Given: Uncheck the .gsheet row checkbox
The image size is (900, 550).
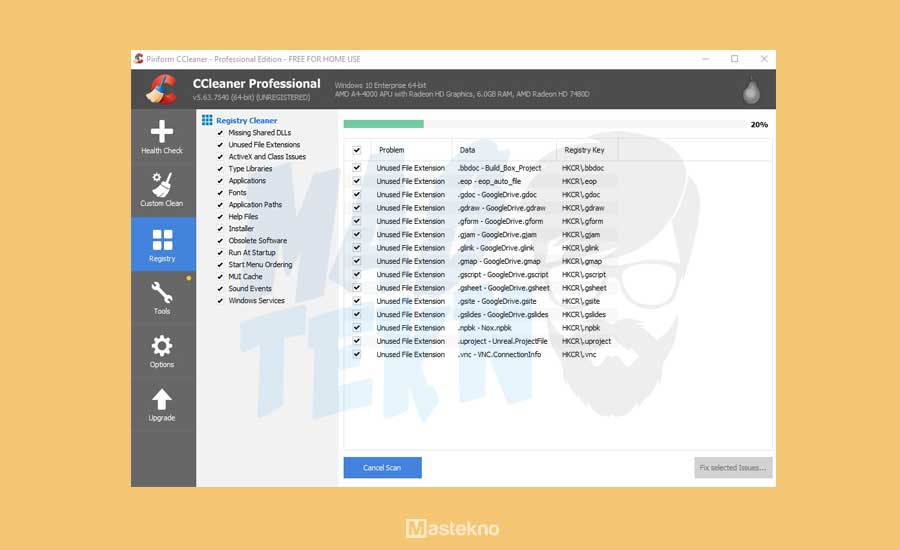Looking at the screenshot, I should (357, 287).
